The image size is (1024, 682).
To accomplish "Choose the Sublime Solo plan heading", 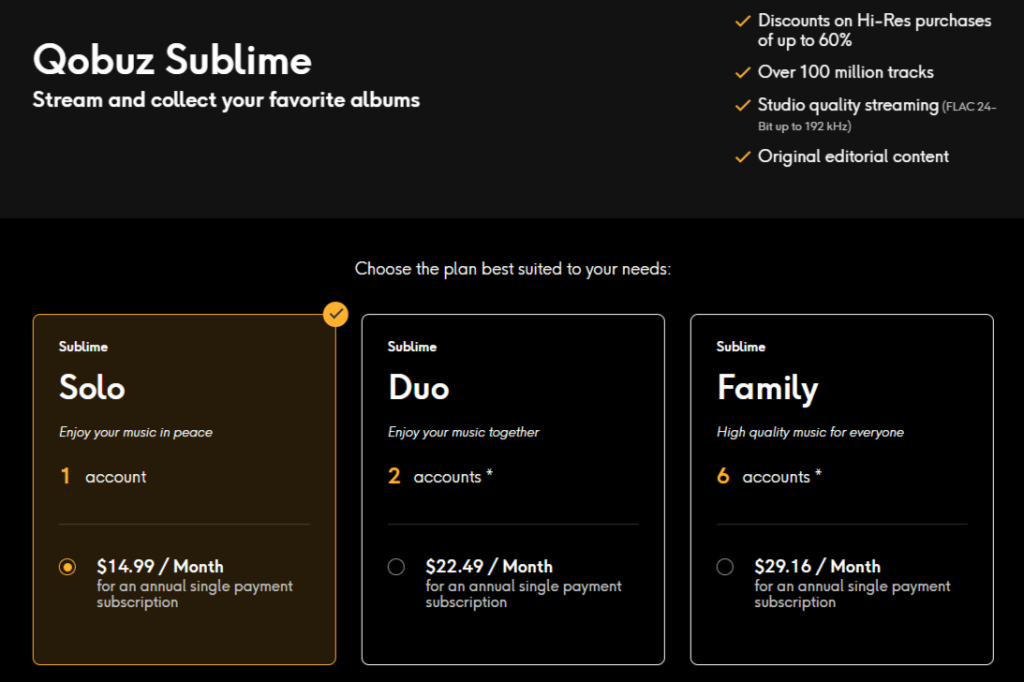I will coord(92,387).
